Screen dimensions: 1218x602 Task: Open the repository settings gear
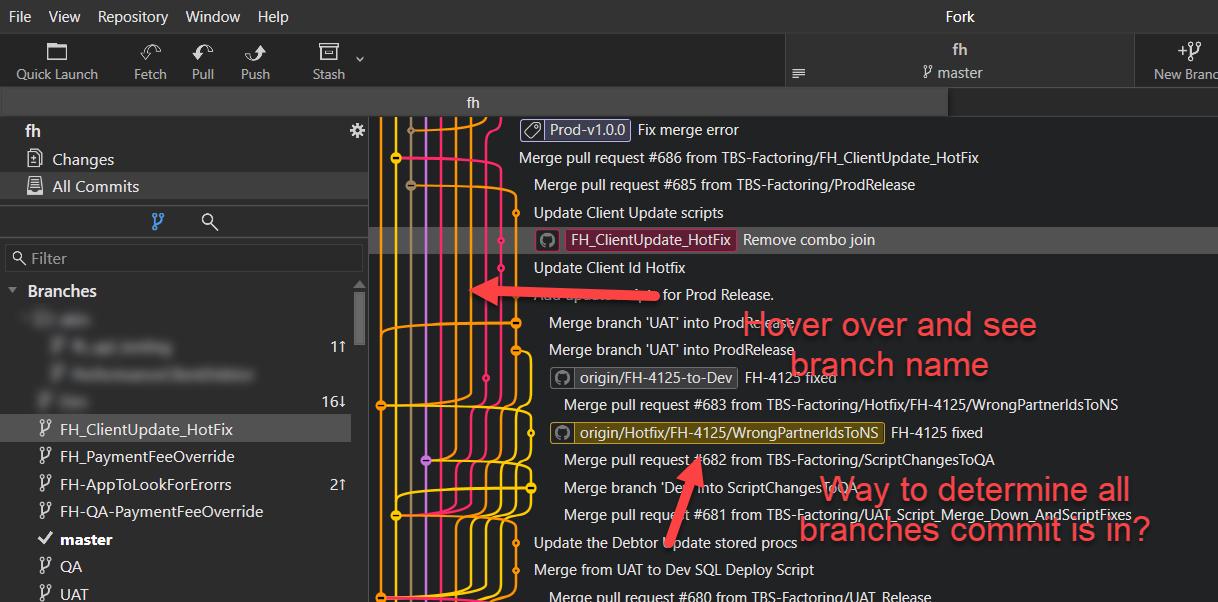coord(357,131)
